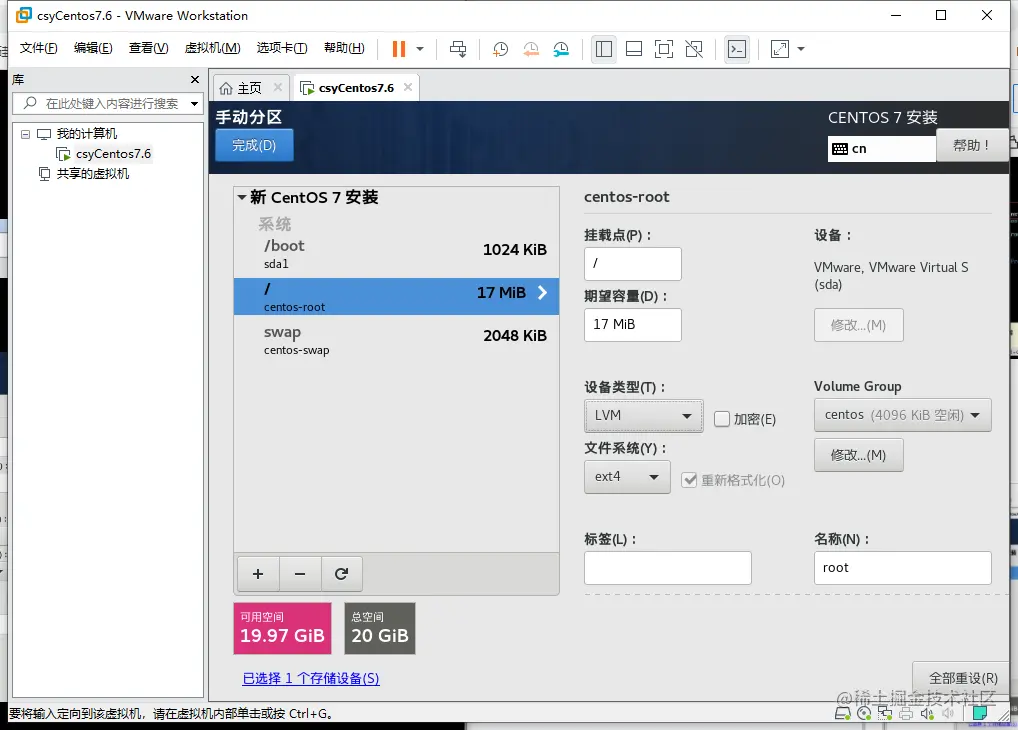Open the 虚拟机(M) menu
The width and height of the screenshot is (1018, 730).
[212, 48]
